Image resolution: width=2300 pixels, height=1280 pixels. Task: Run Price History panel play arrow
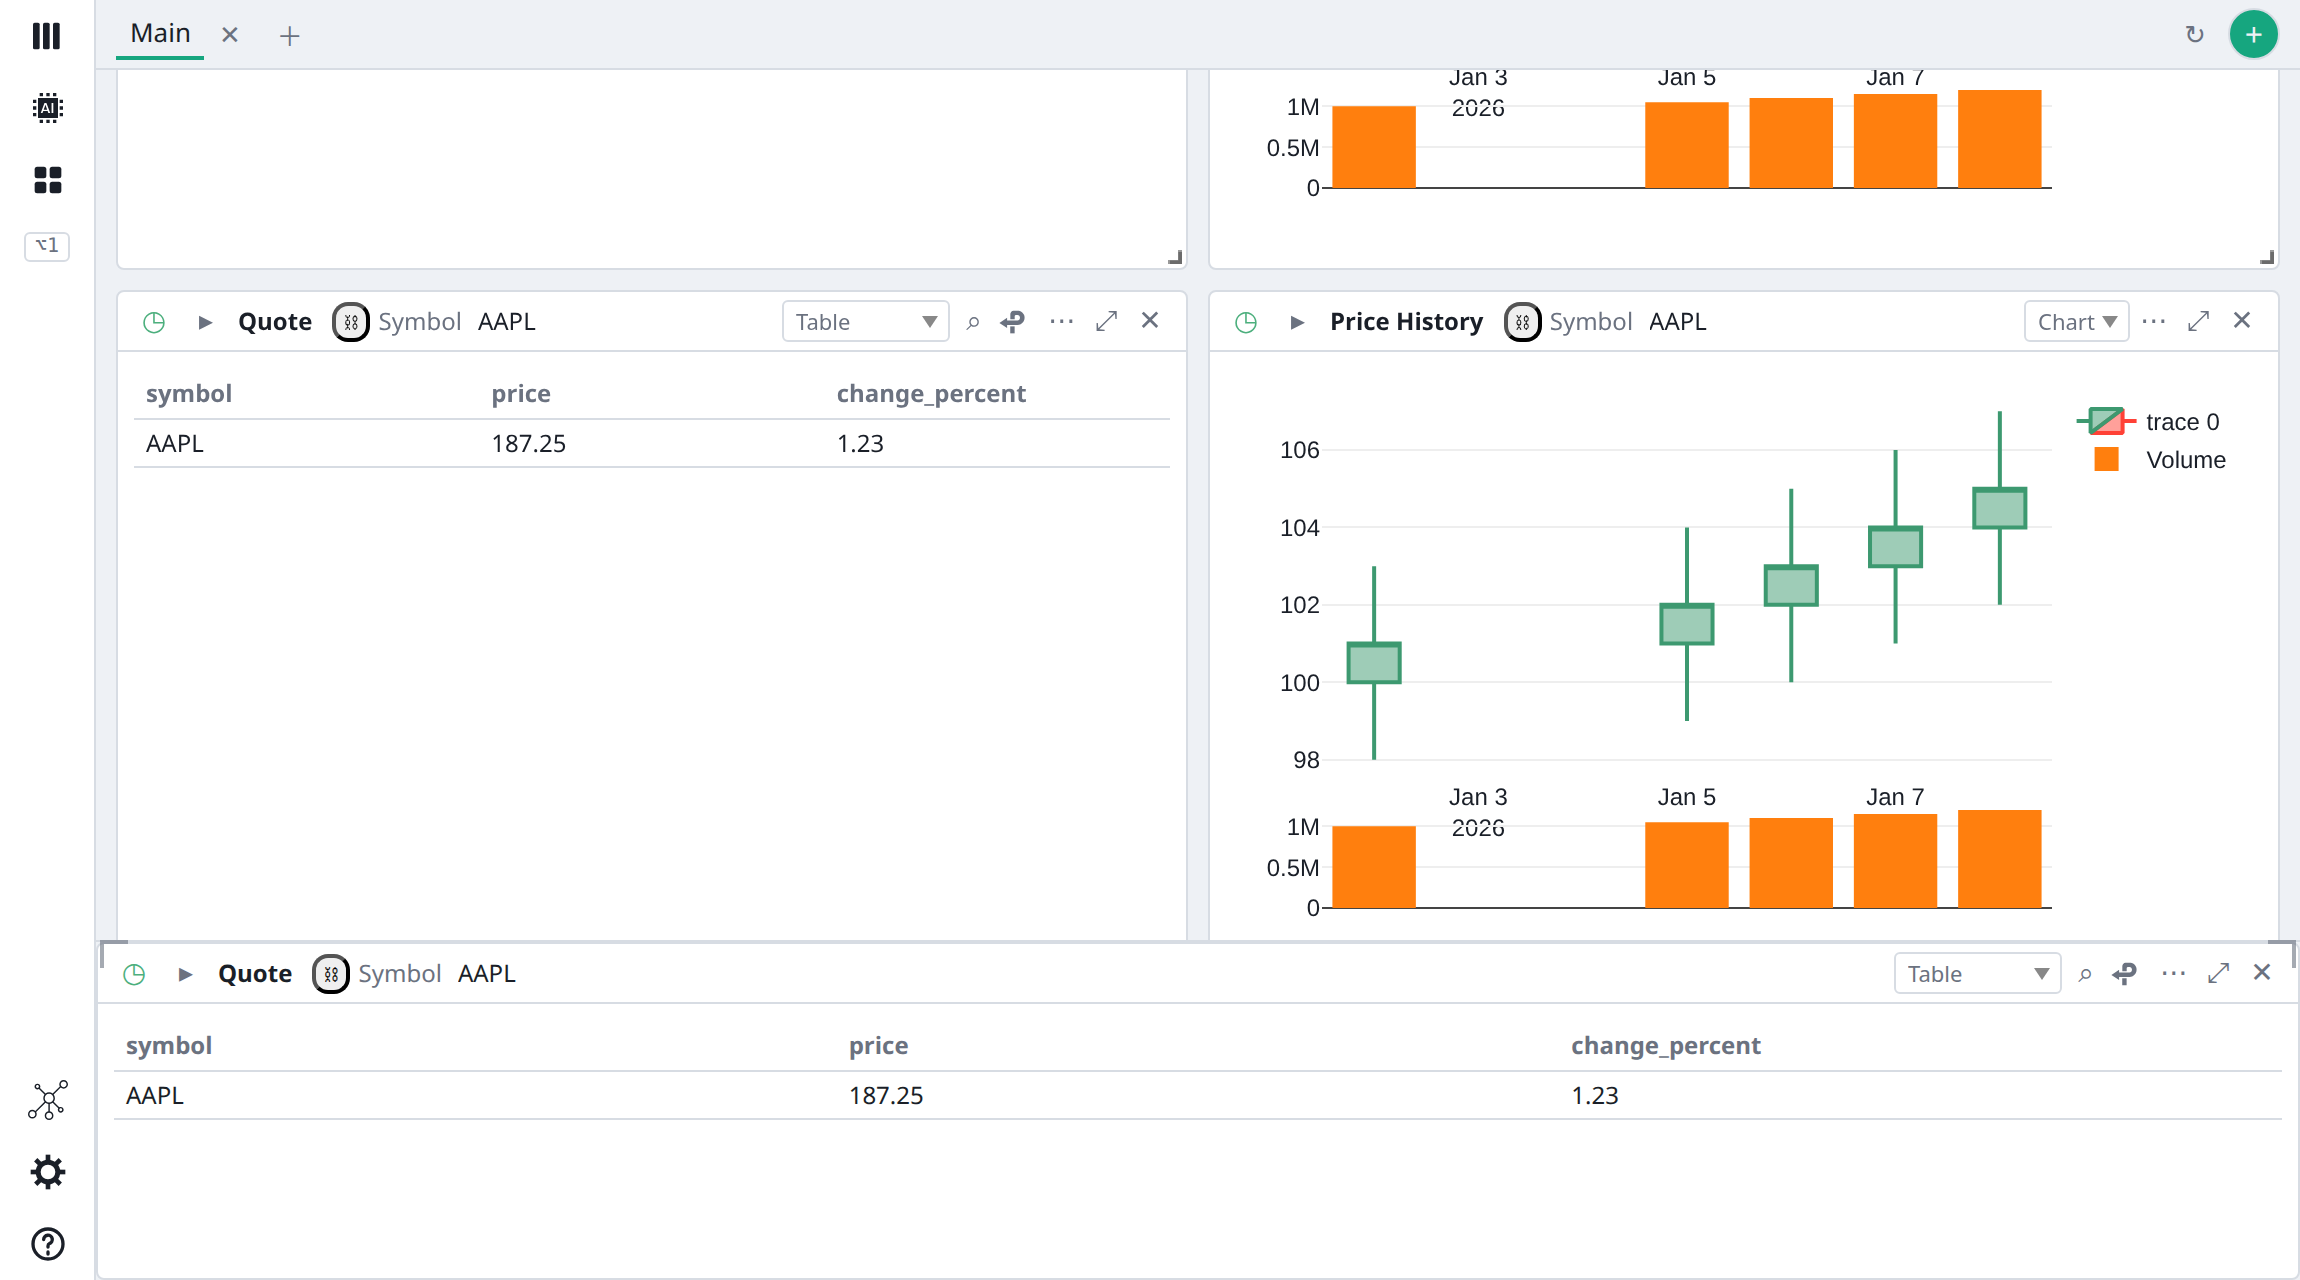(1297, 322)
